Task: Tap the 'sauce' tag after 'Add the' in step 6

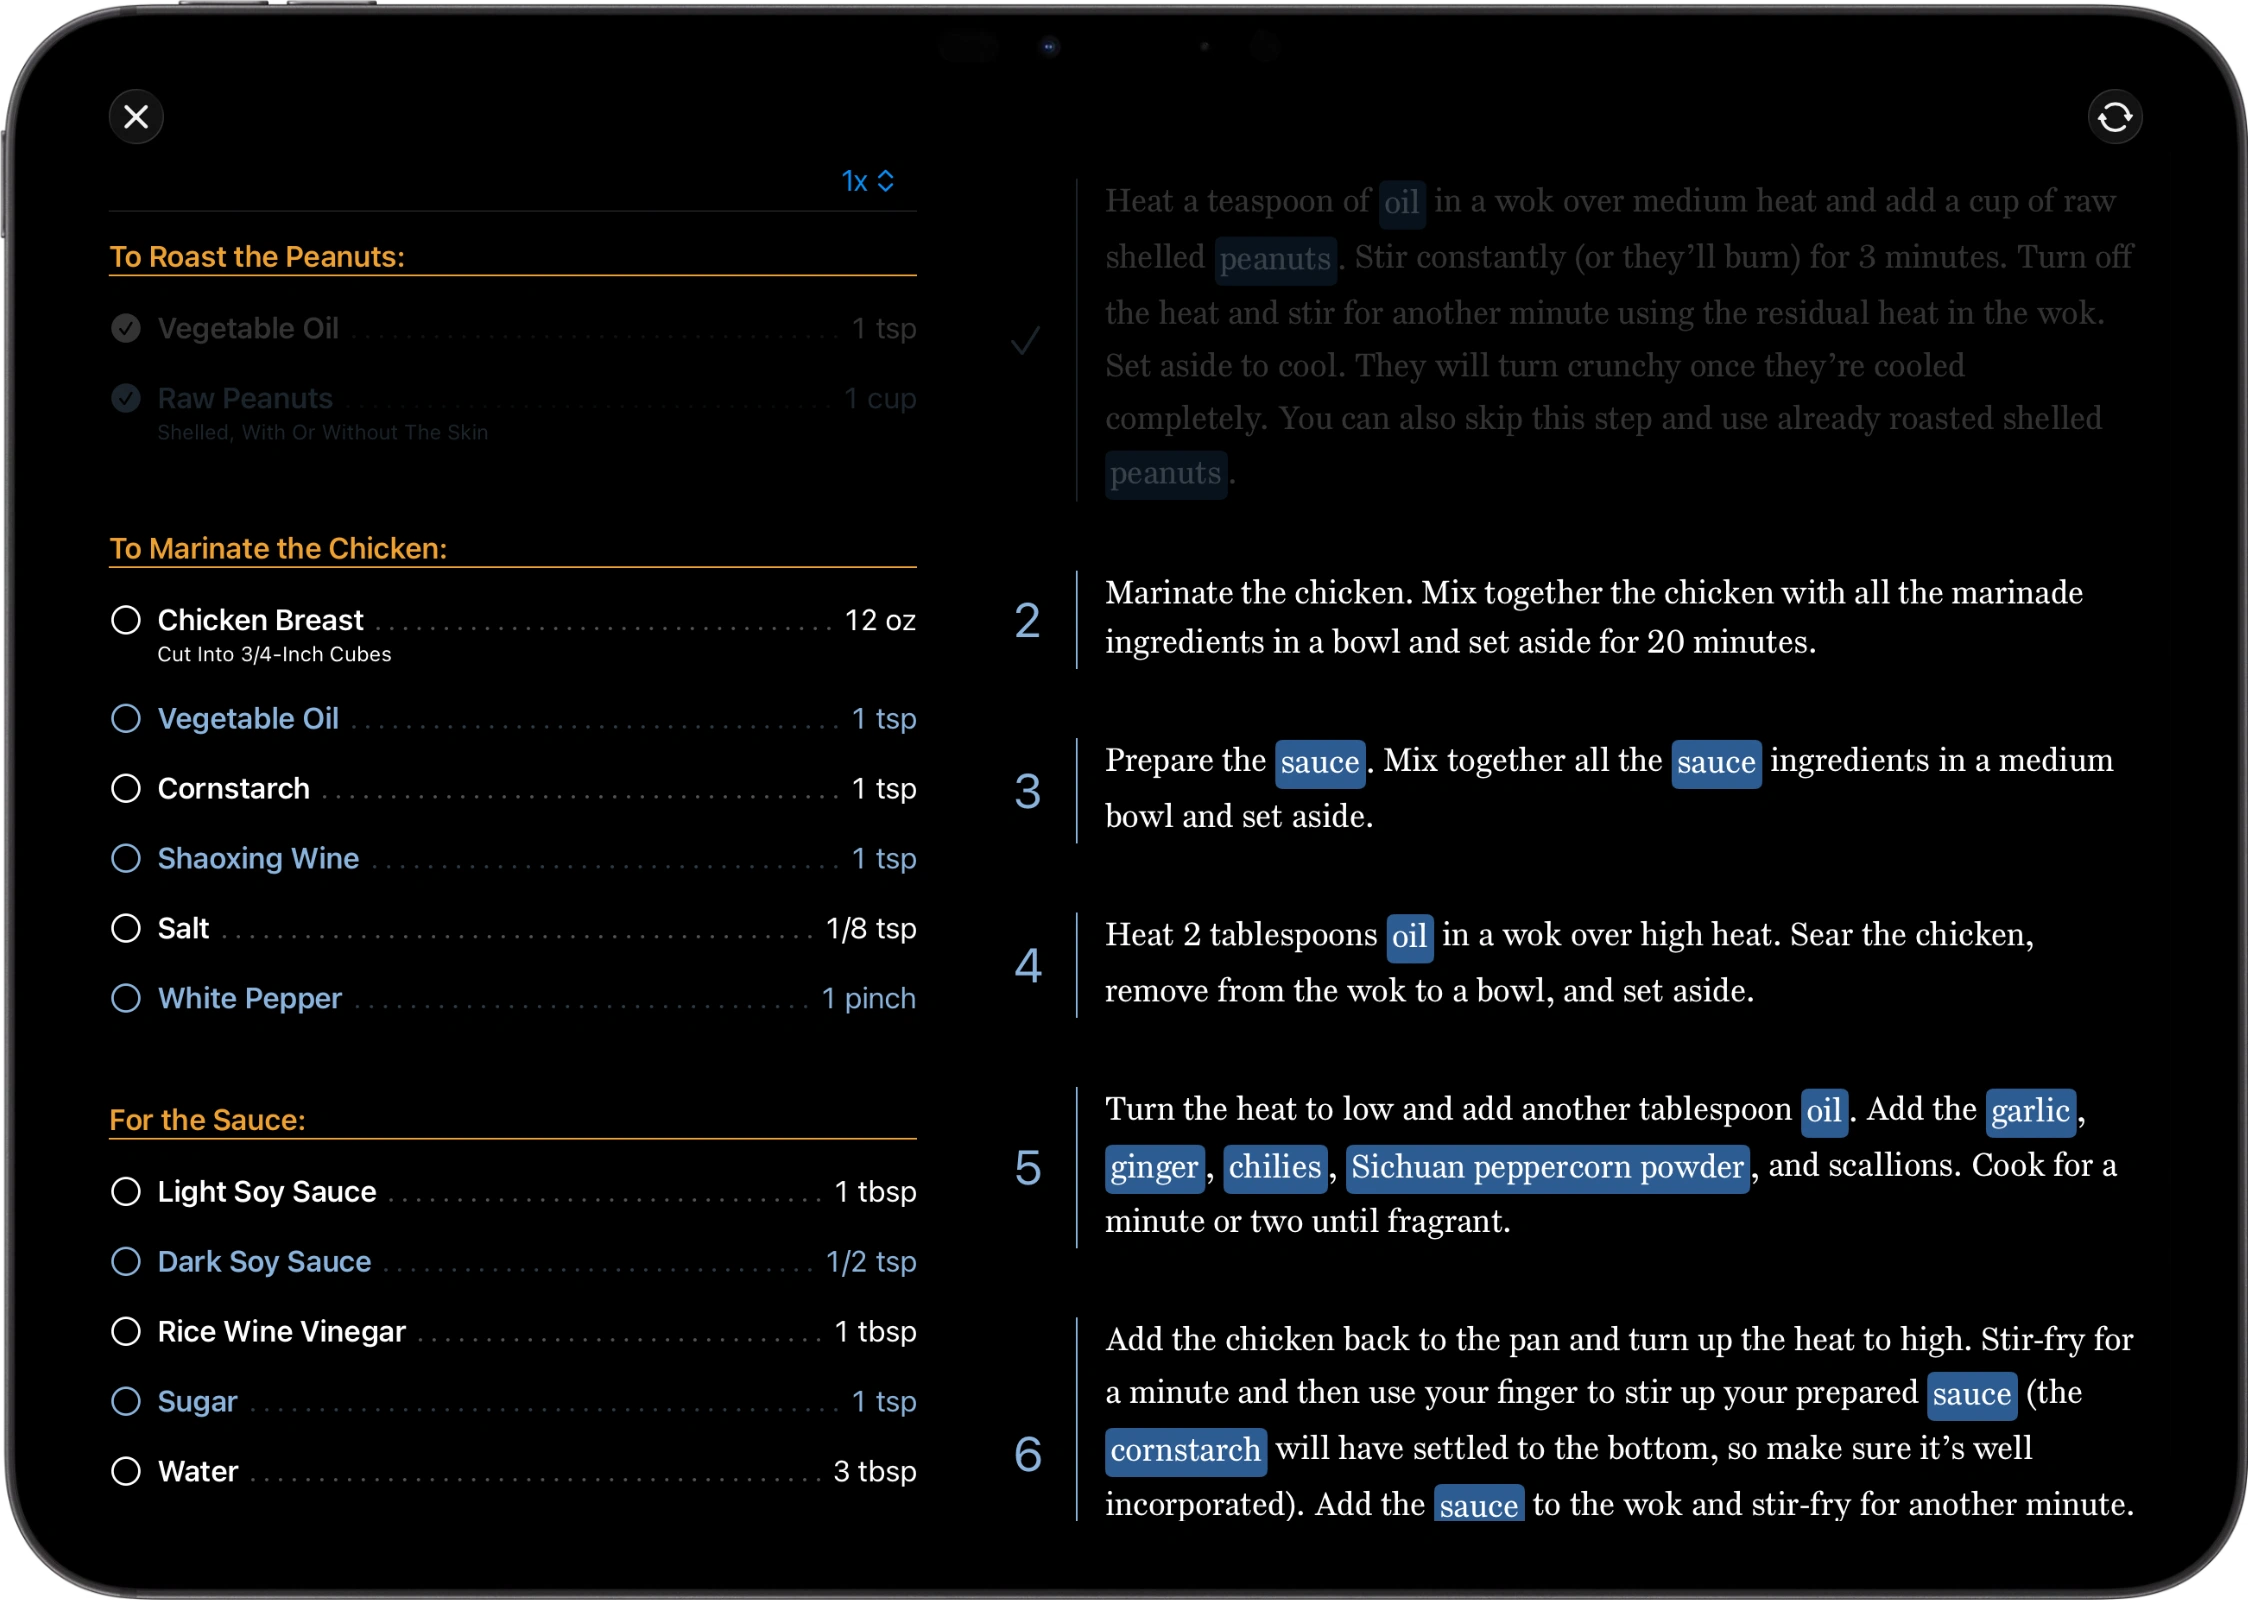Action: (x=1479, y=1505)
